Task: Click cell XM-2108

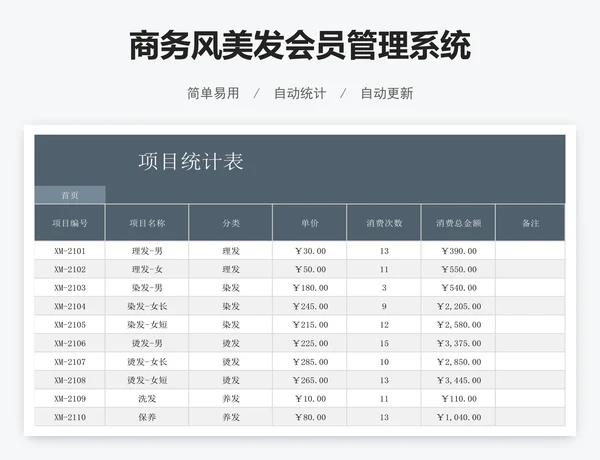Action: [x=70, y=380]
